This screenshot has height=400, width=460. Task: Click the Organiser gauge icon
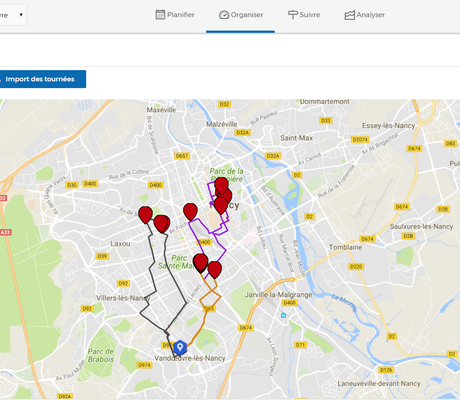[224, 15]
